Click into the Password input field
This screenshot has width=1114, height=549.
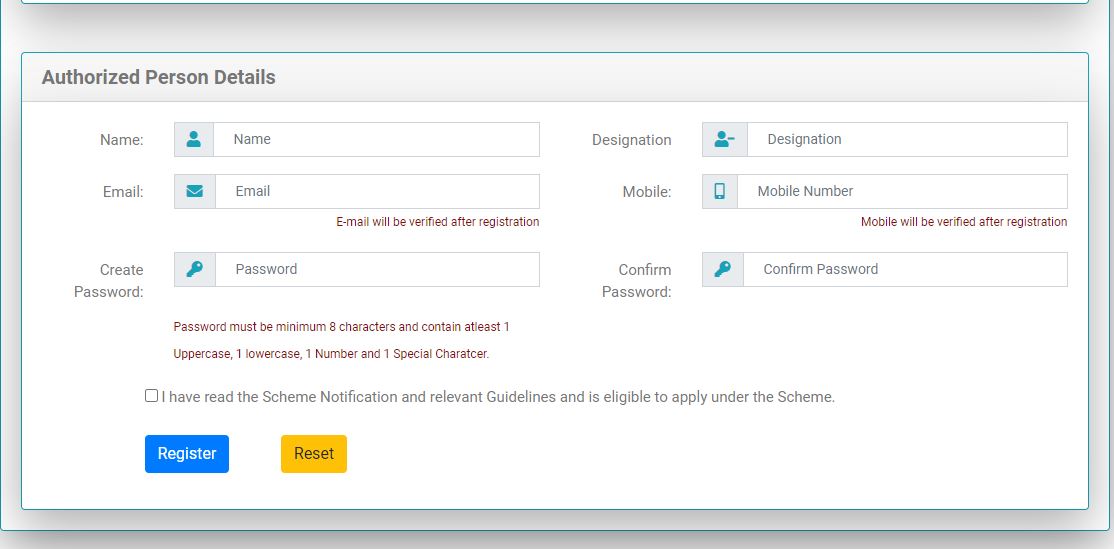coord(377,269)
